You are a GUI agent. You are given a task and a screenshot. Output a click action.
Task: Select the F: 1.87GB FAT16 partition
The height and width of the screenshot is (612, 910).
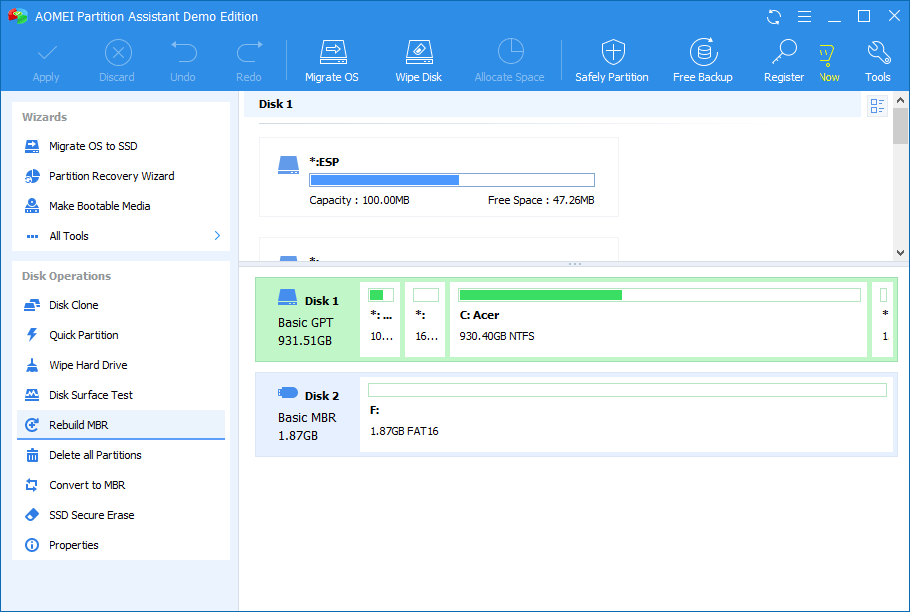[627, 415]
